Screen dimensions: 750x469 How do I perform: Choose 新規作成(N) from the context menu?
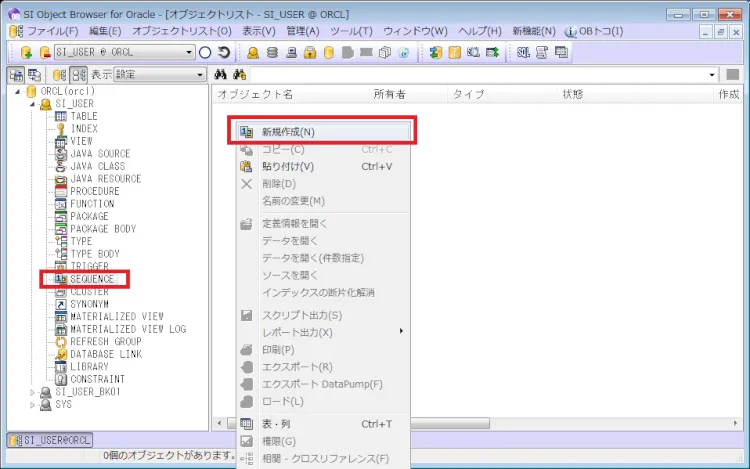(x=323, y=132)
